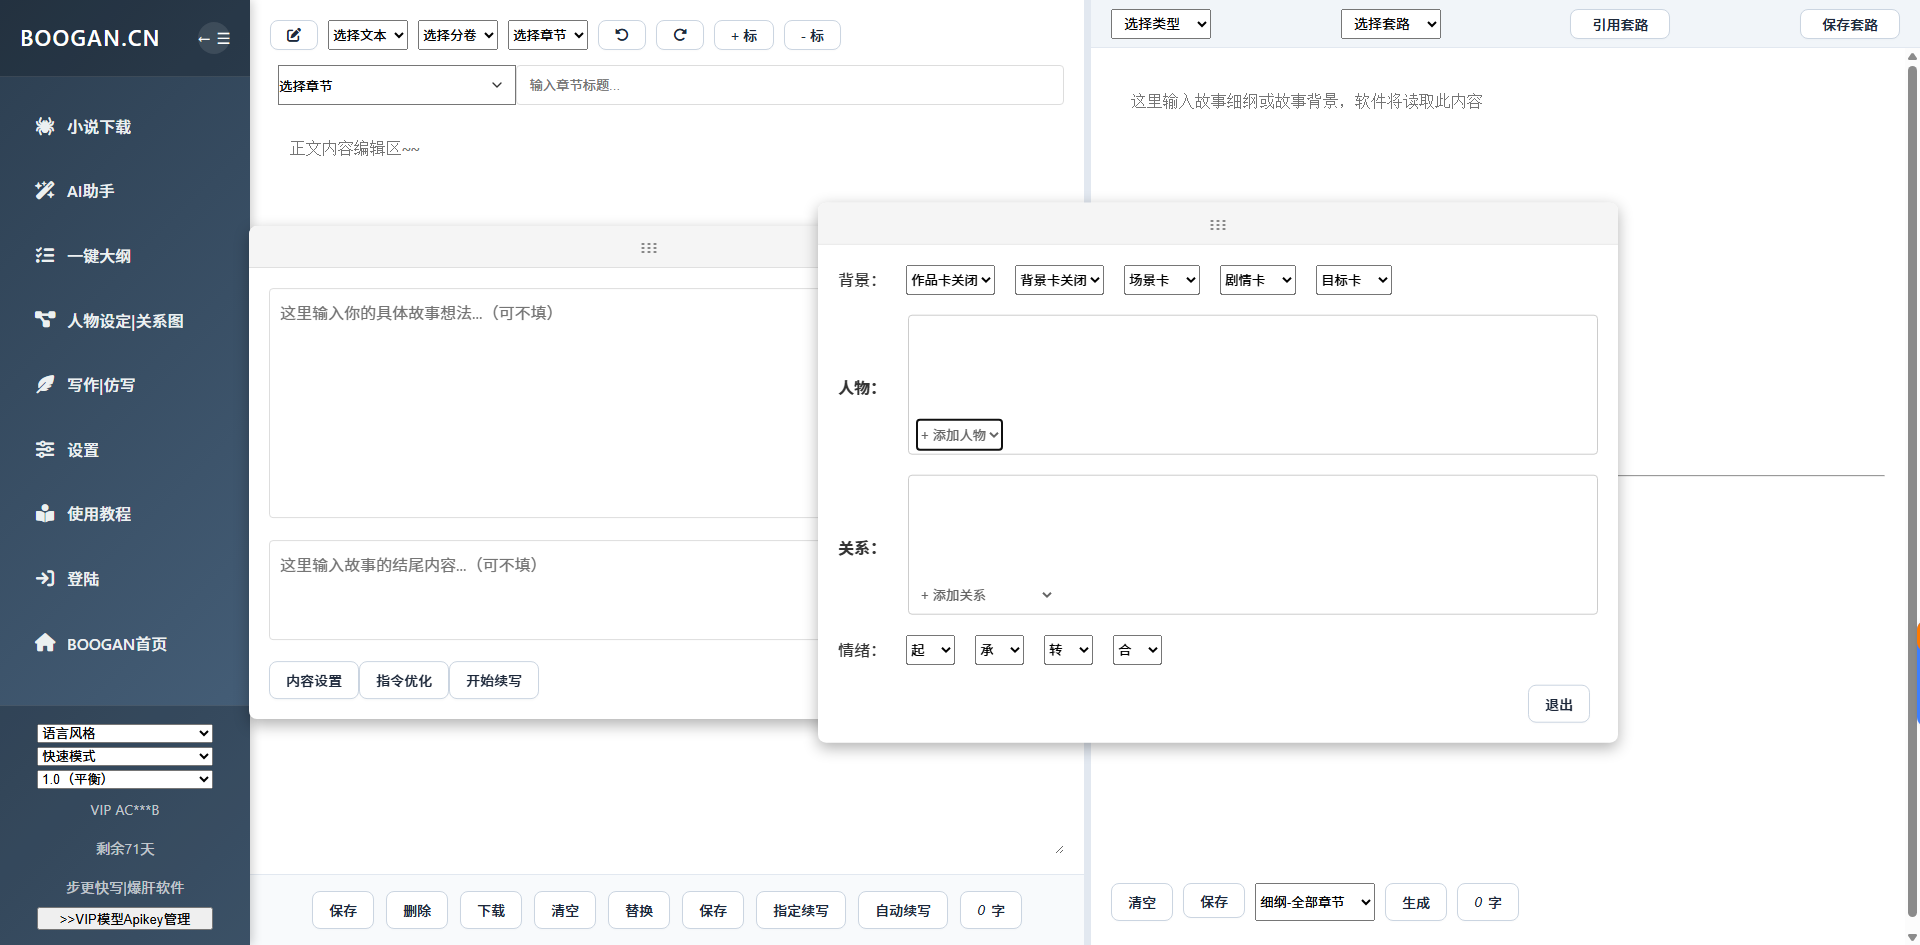Open the 承 emotion dropdown
This screenshot has width=1920, height=945.
tap(999, 650)
